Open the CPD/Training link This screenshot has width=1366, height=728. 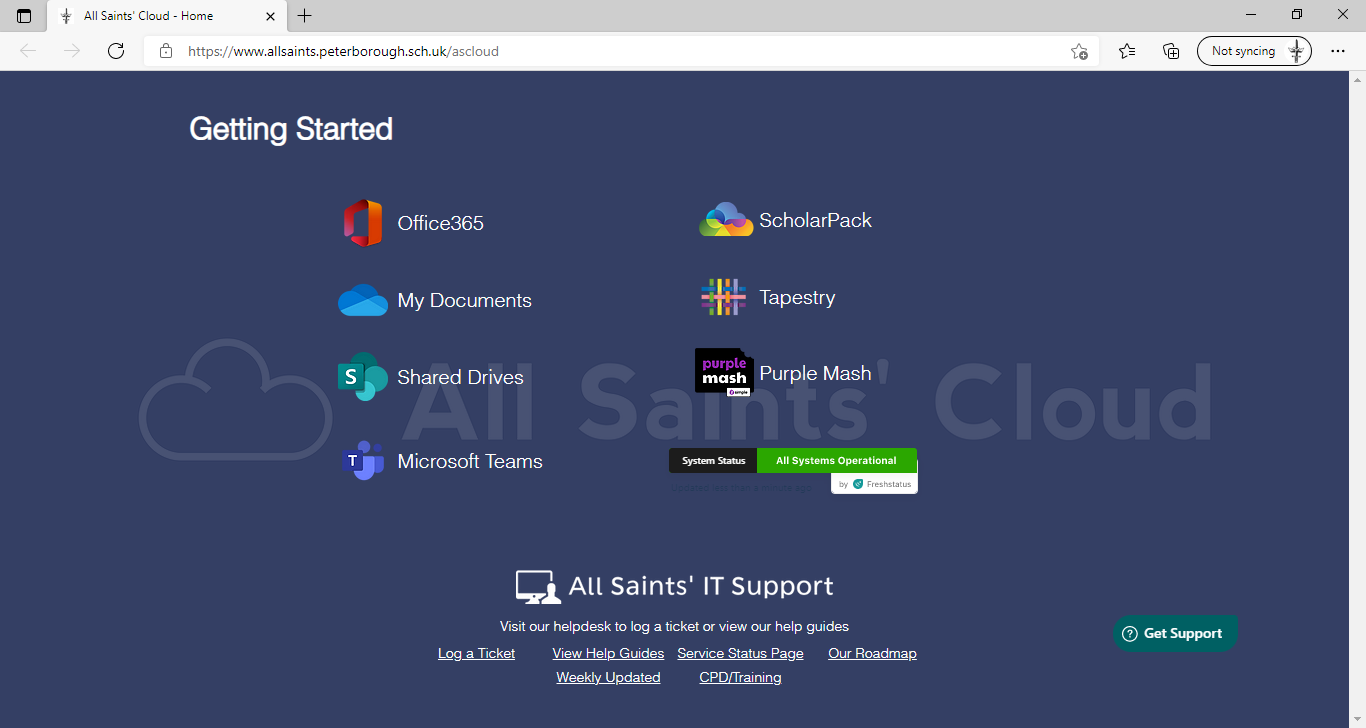(x=740, y=677)
